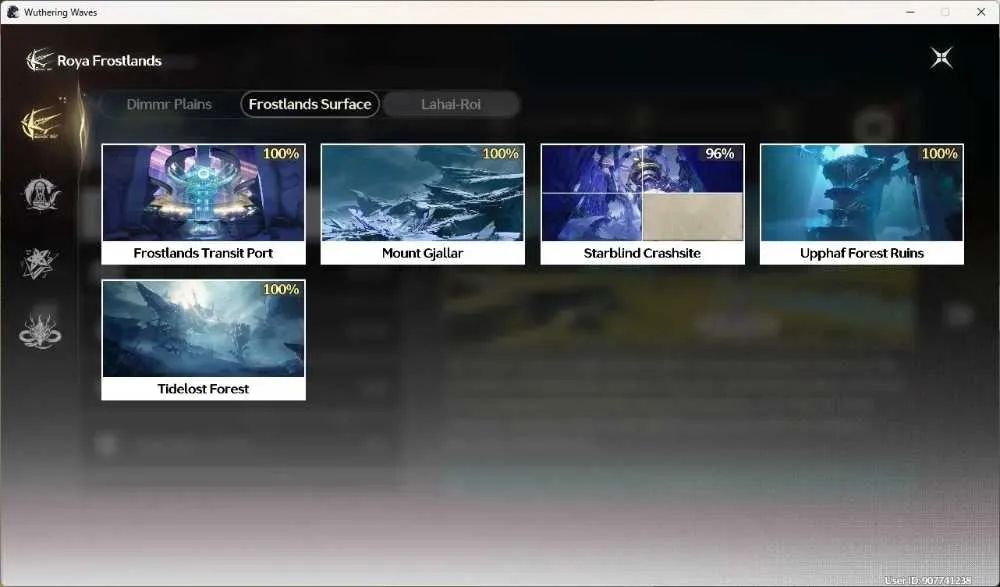The height and width of the screenshot is (587, 1000).
Task: Open the Mount Gjallar area card
Action: [x=423, y=204]
